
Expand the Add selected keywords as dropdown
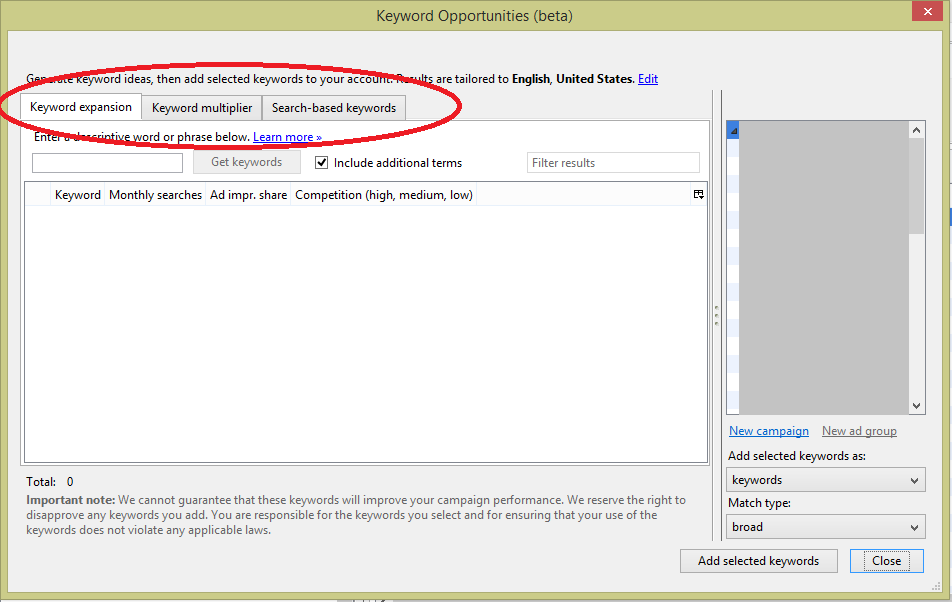825,481
